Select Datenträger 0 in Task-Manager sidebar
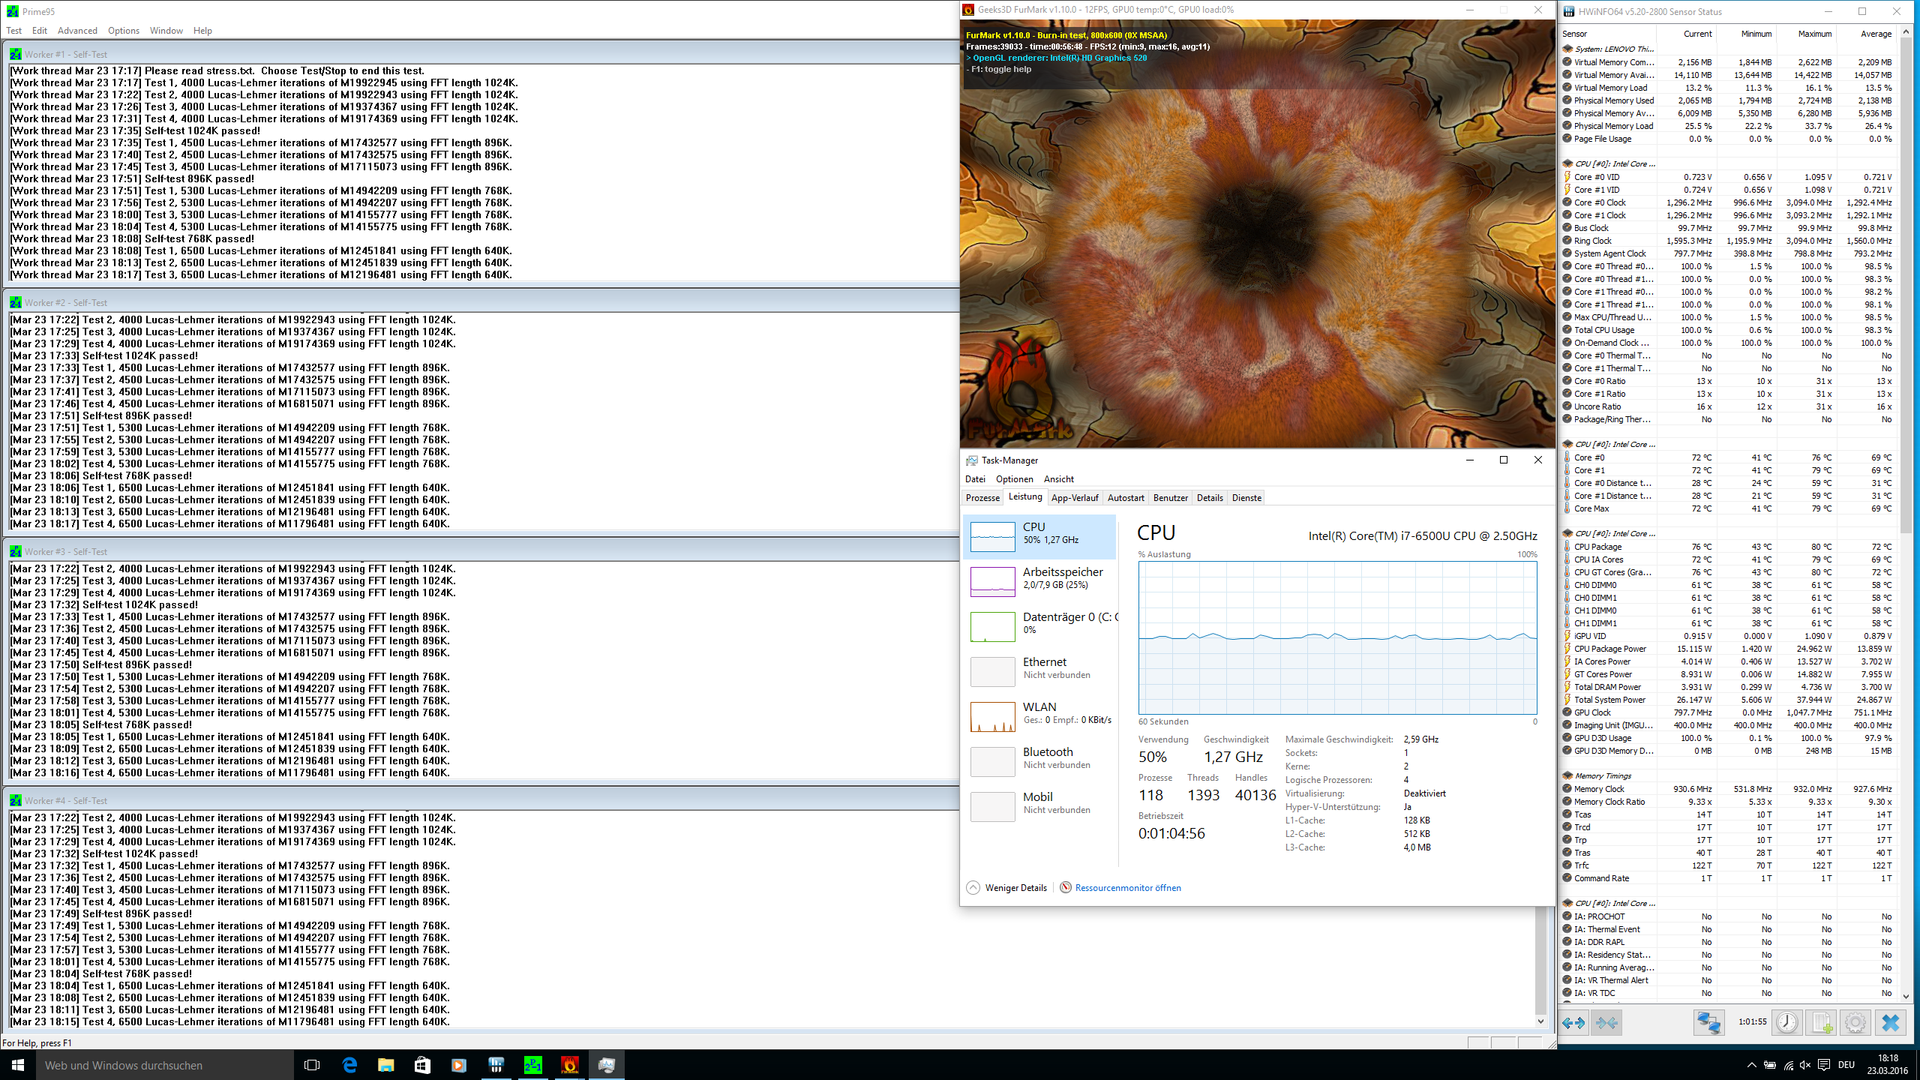 pyautogui.click(x=1040, y=625)
